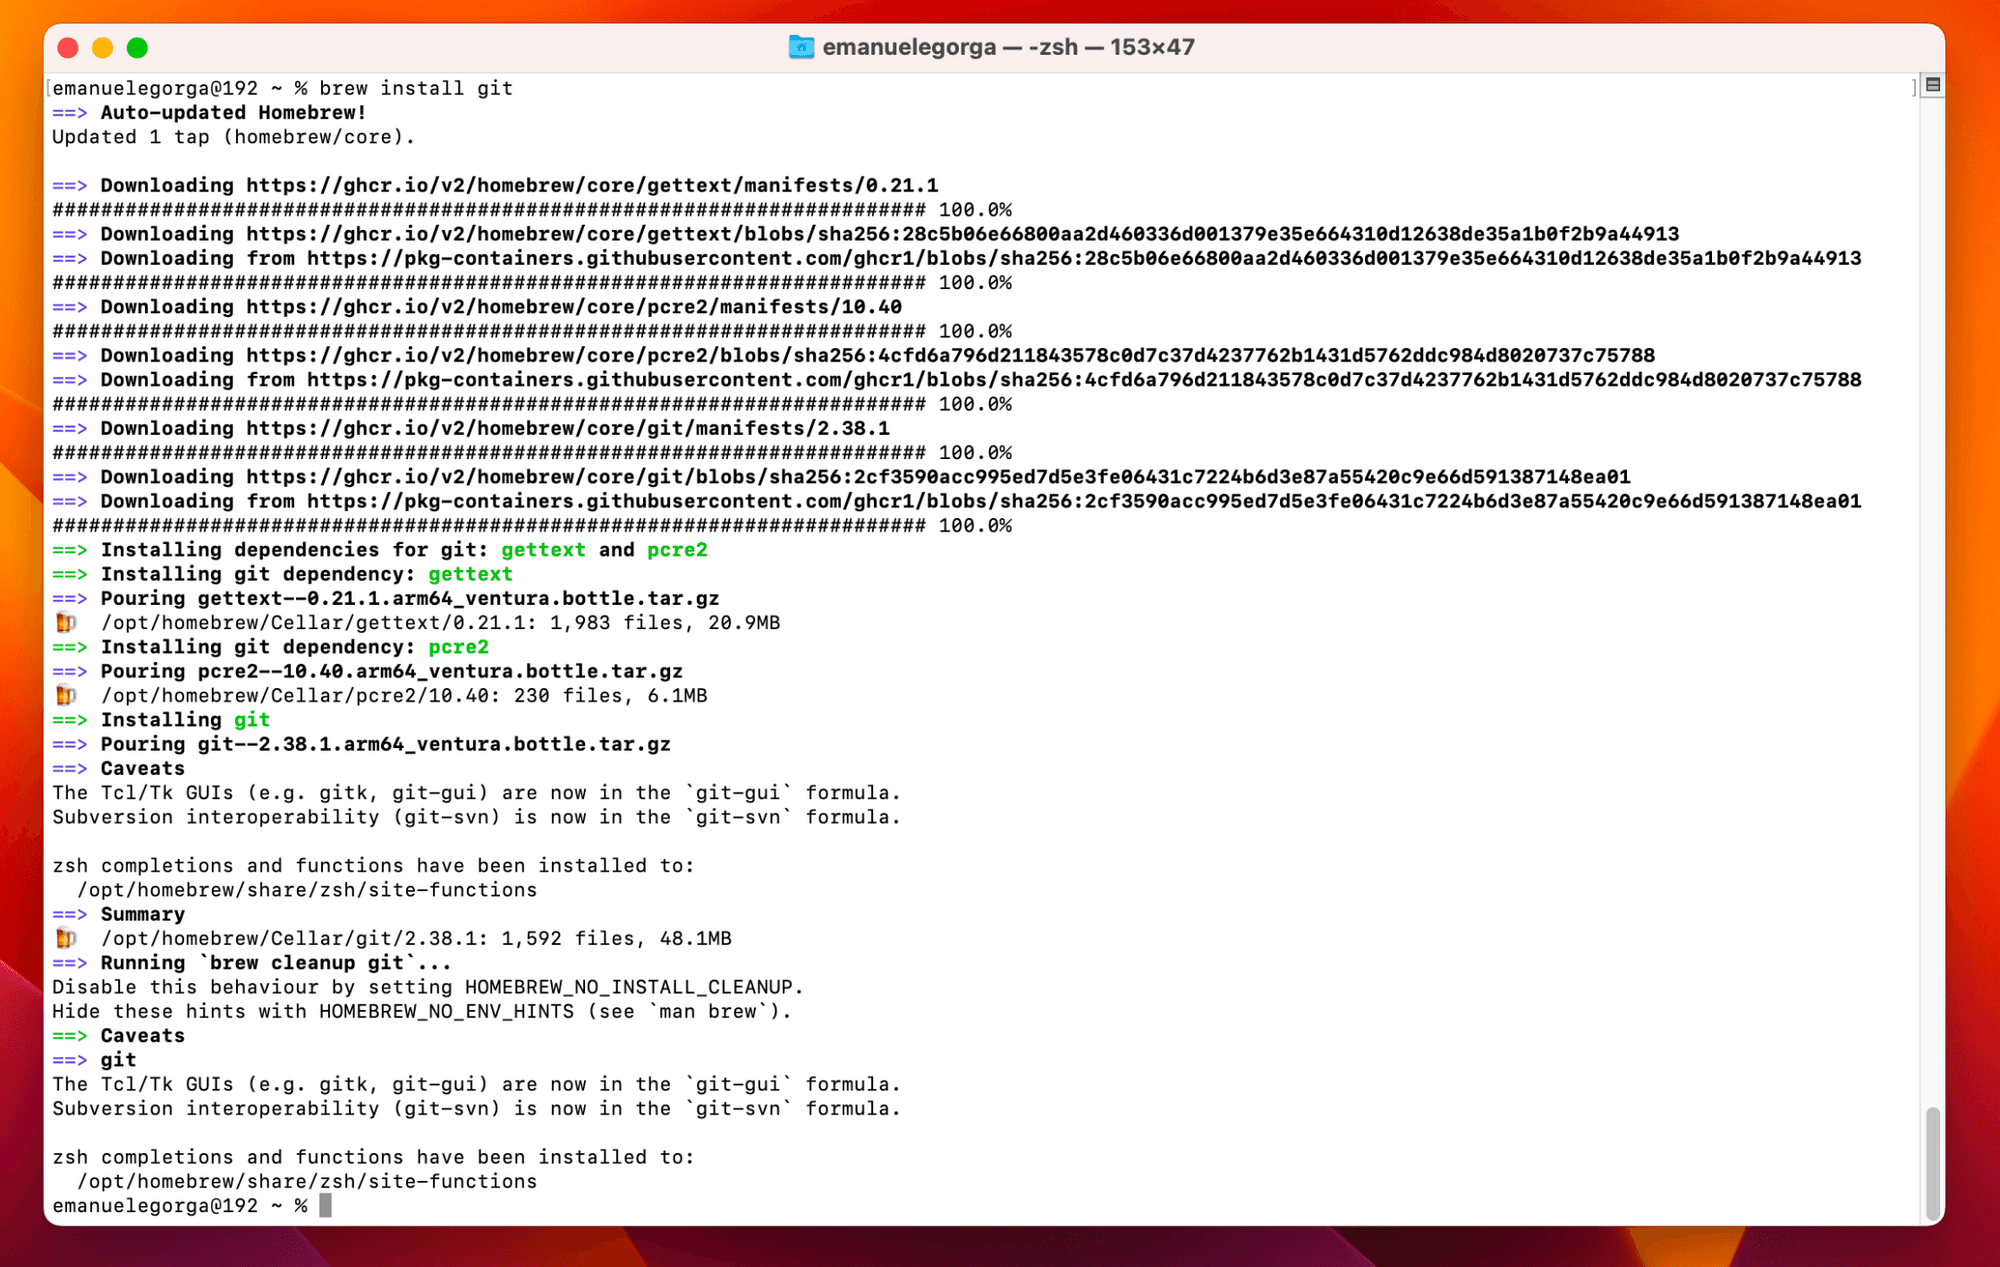
Task: Click the green "git" after "Installing"
Action: pos(252,720)
